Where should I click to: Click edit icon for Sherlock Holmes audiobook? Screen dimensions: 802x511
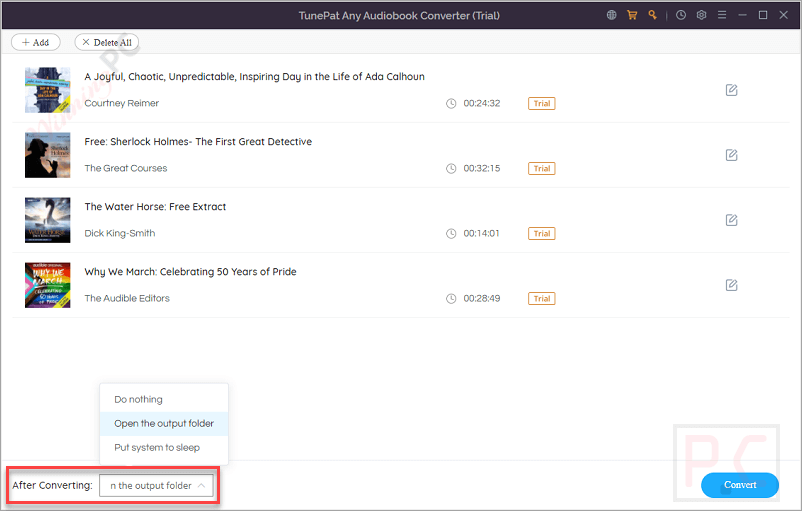click(731, 155)
